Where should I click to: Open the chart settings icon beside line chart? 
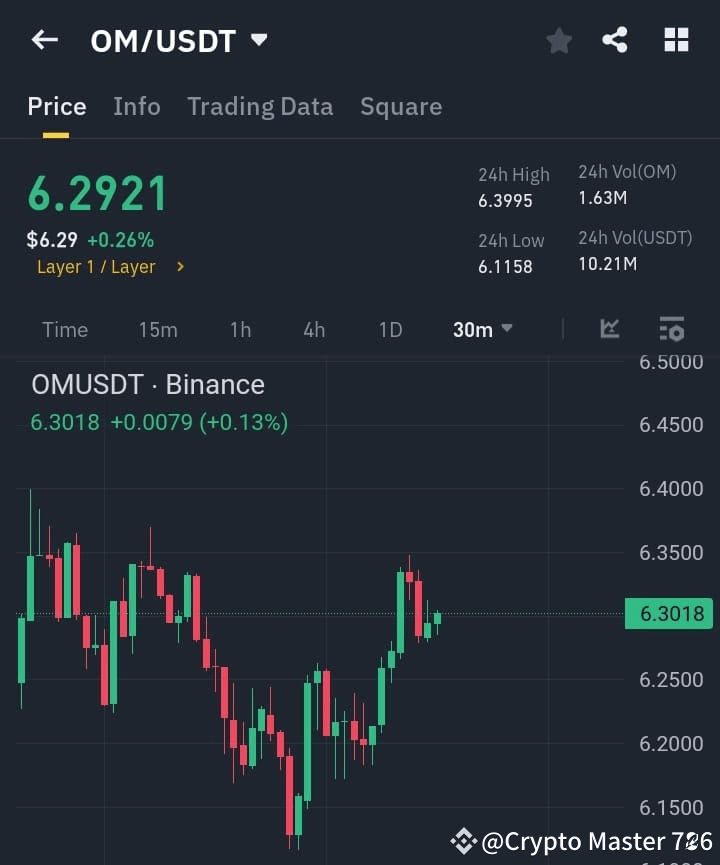click(x=671, y=329)
